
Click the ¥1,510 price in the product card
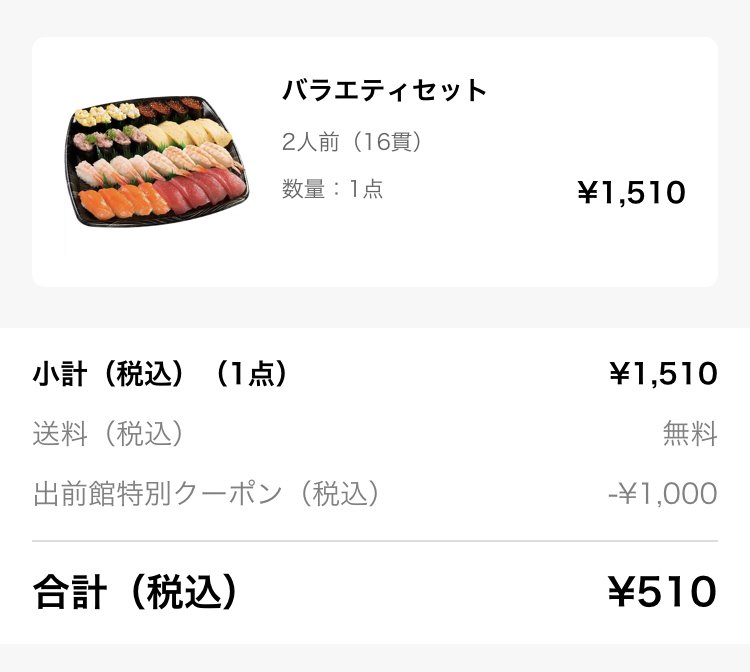click(632, 193)
